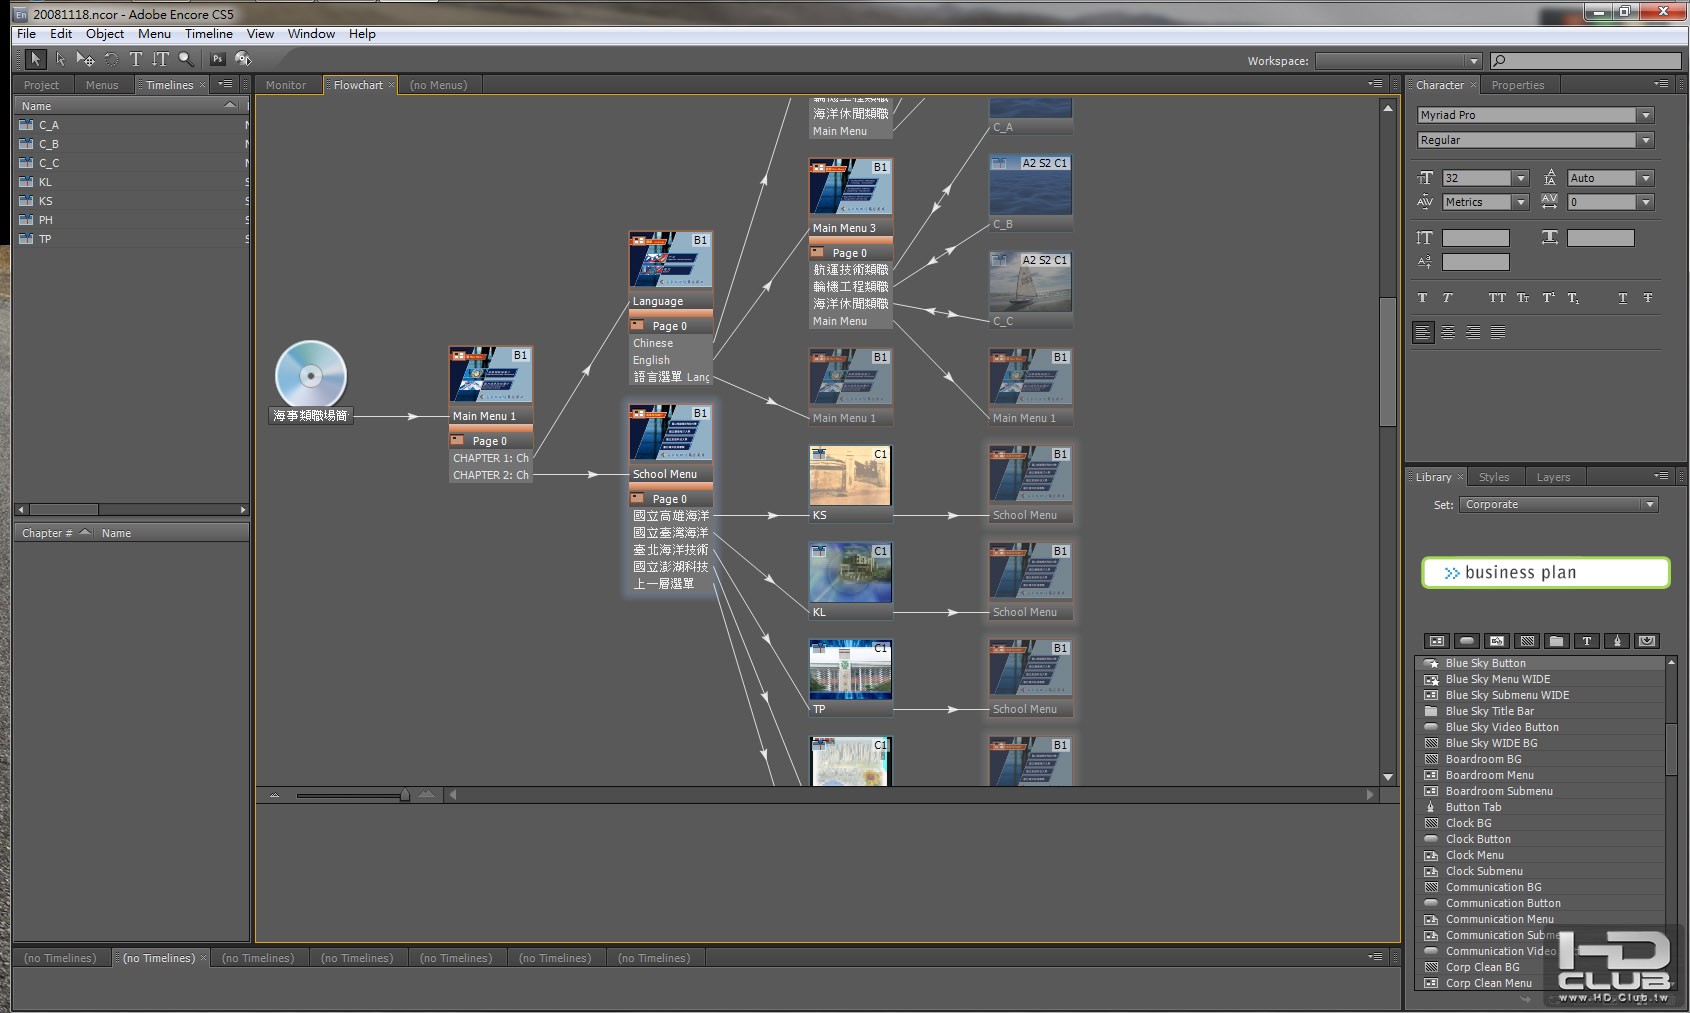
Task: Click the flowchart vertical scrollbar thumb
Action: (x=1388, y=362)
